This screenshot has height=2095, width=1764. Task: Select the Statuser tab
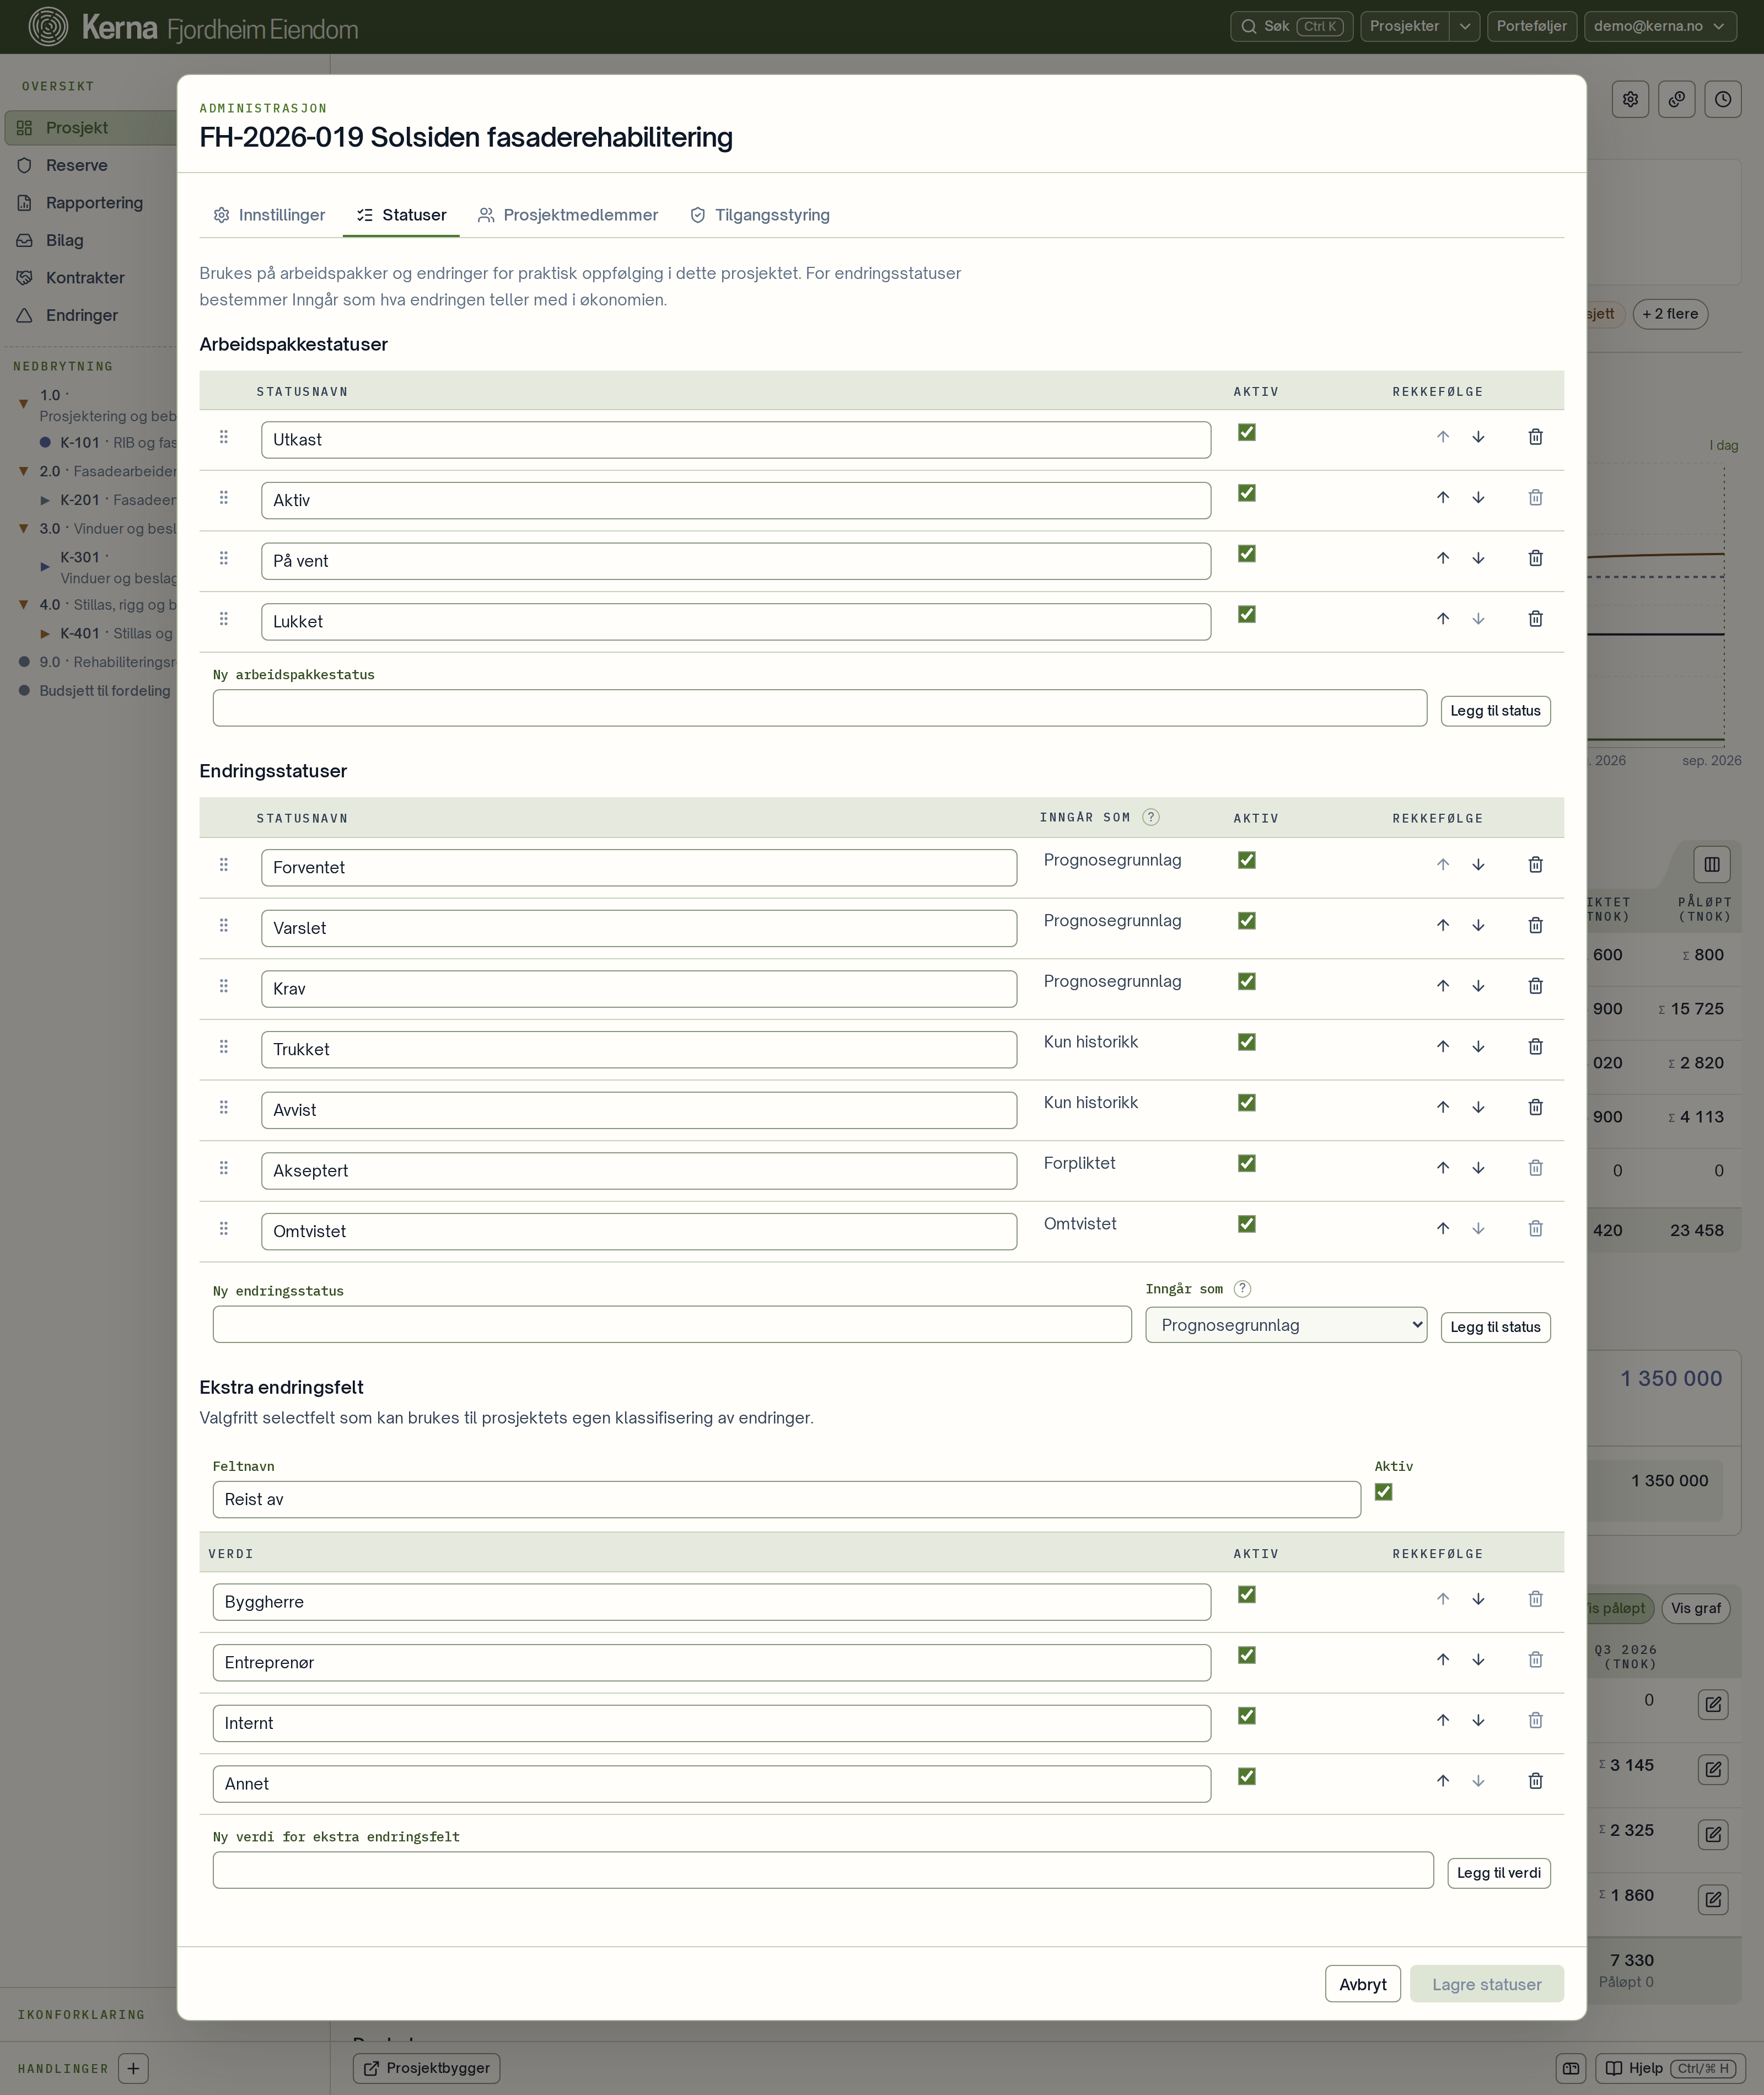click(x=401, y=215)
